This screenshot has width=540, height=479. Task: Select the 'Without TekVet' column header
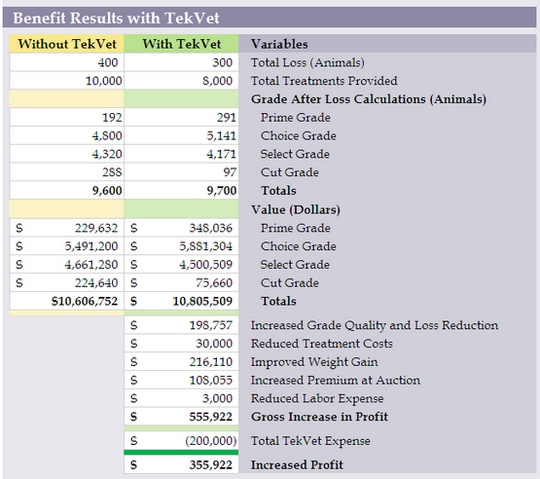67,44
